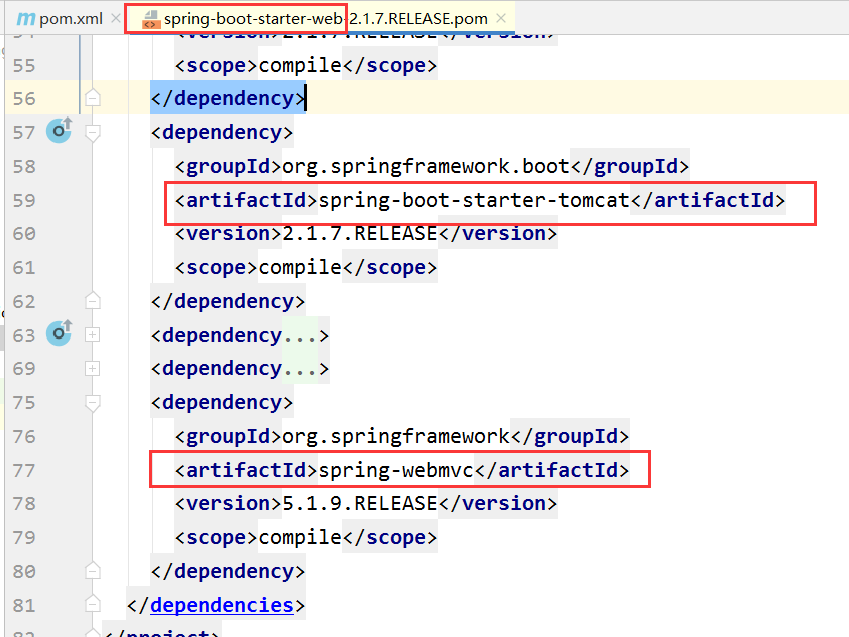This screenshot has height=637, width=849.
Task: Click the 5.1.9.RELEASE version on line 78
Action: pyautogui.click(x=360, y=503)
